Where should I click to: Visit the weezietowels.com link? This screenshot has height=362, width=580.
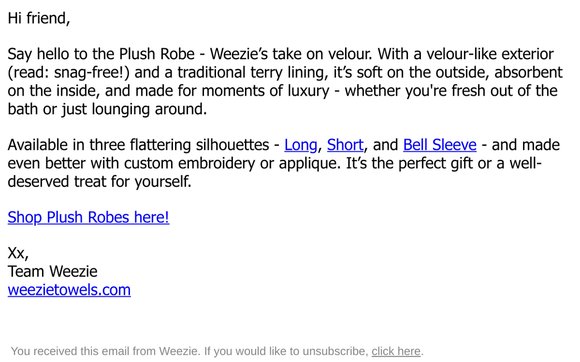[69, 290]
